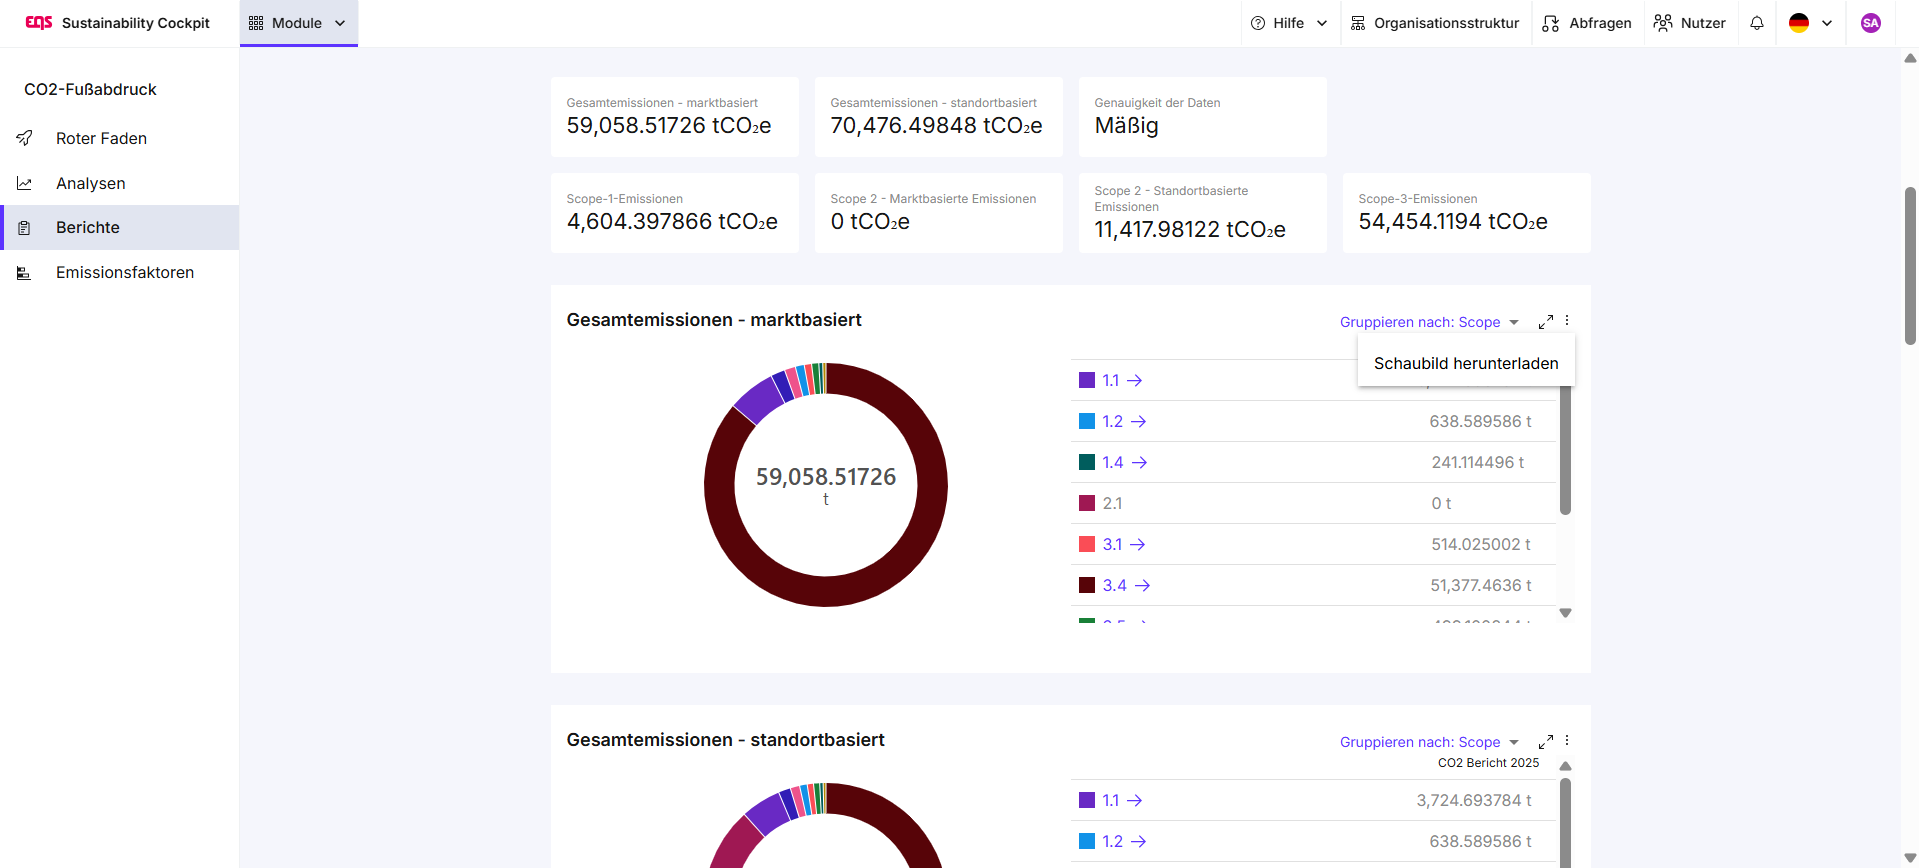The height and width of the screenshot is (868, 1919).
Task: Click magenta swatch for 2.1 in marktbasiert legend
Action: click(1087, 503)
